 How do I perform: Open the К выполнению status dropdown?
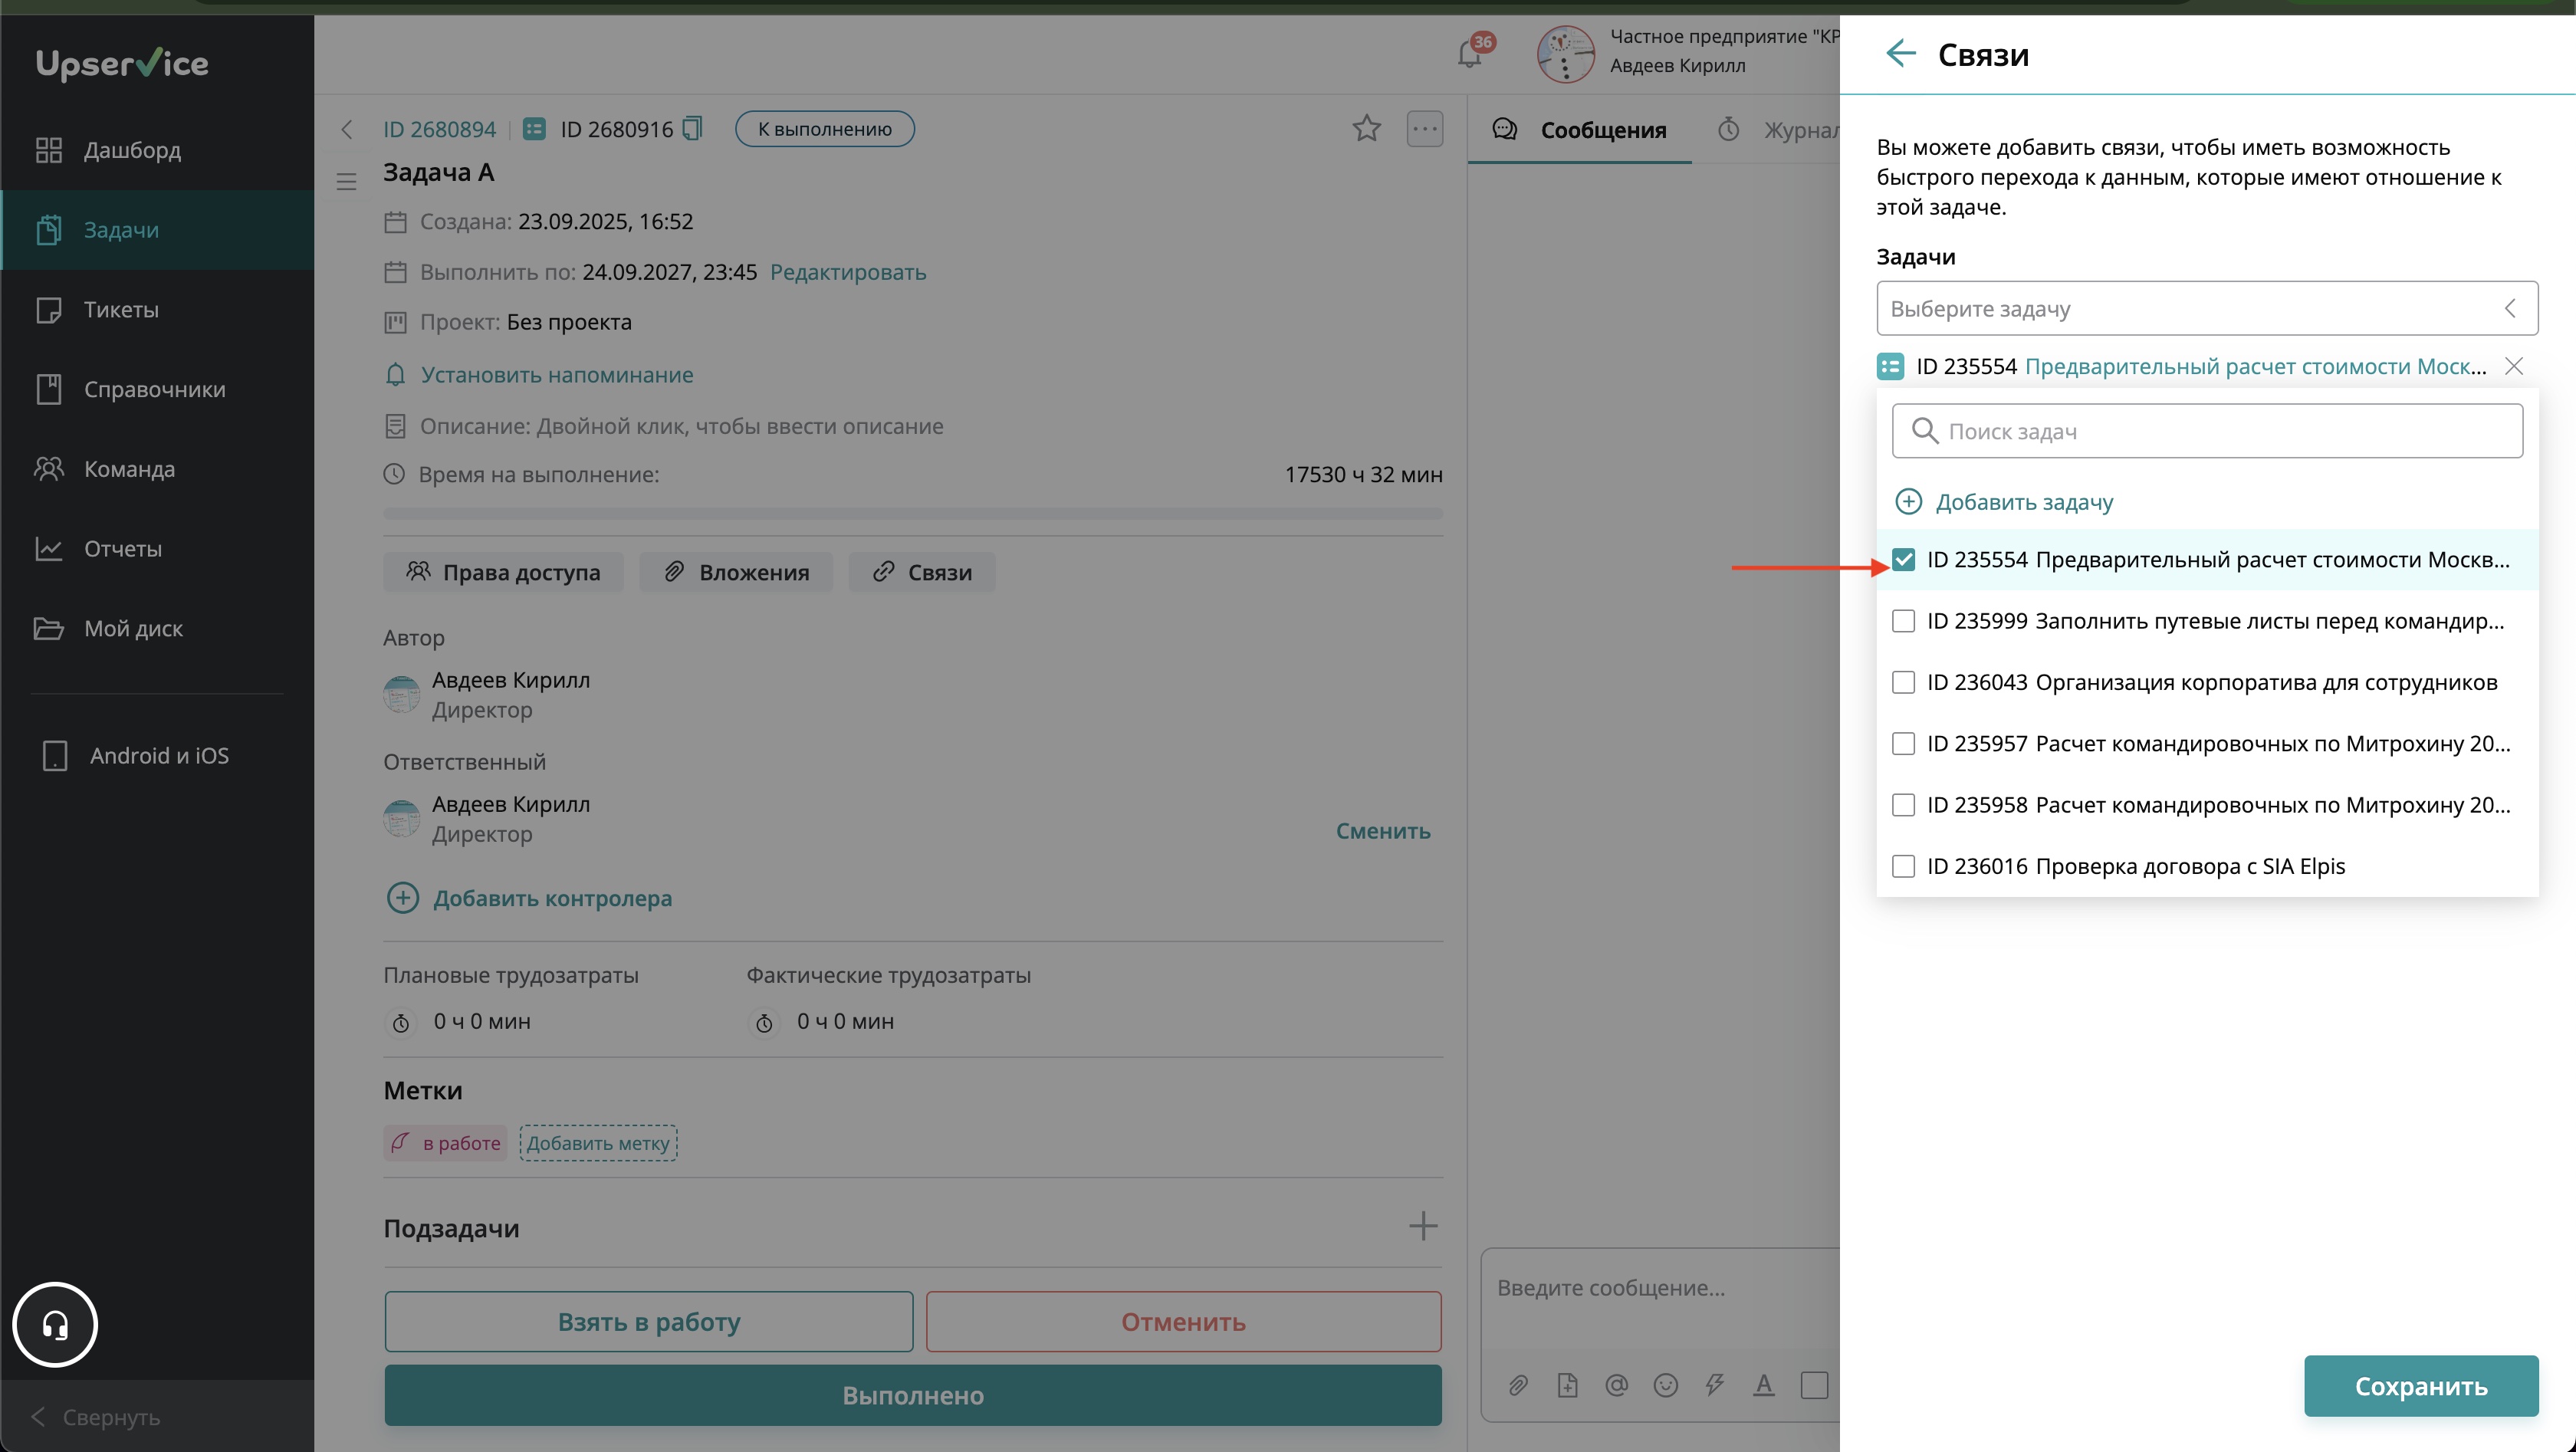click(x=824, y=129)
